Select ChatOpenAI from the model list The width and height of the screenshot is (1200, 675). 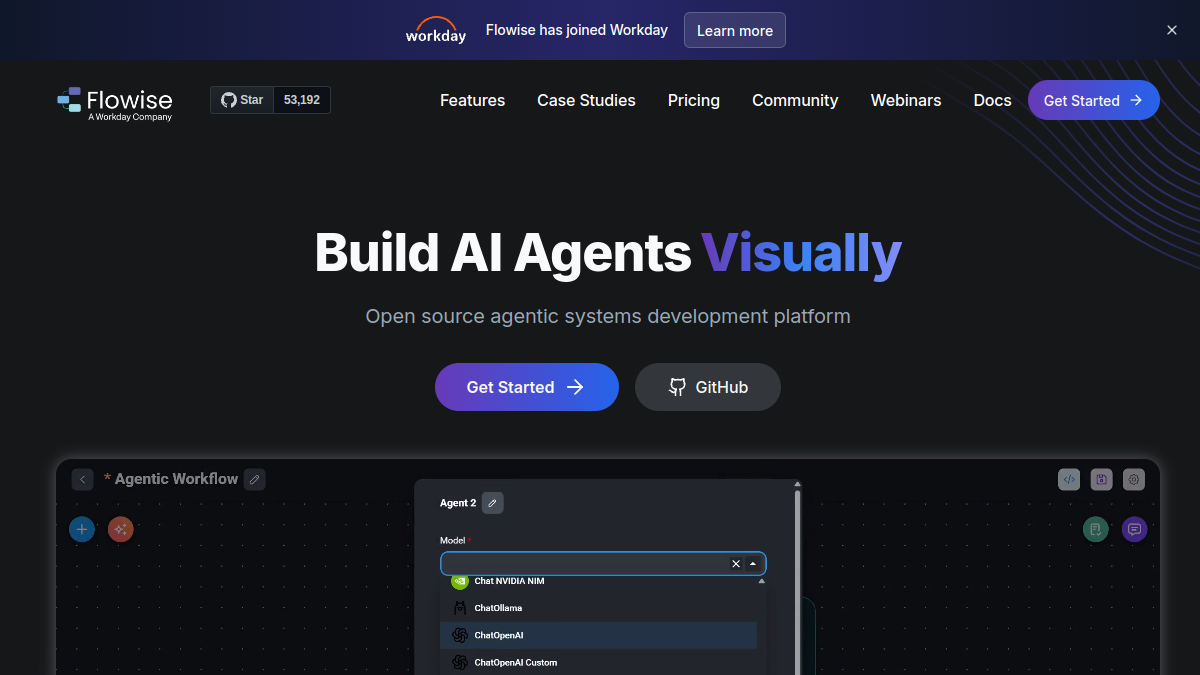pos(598,635)
